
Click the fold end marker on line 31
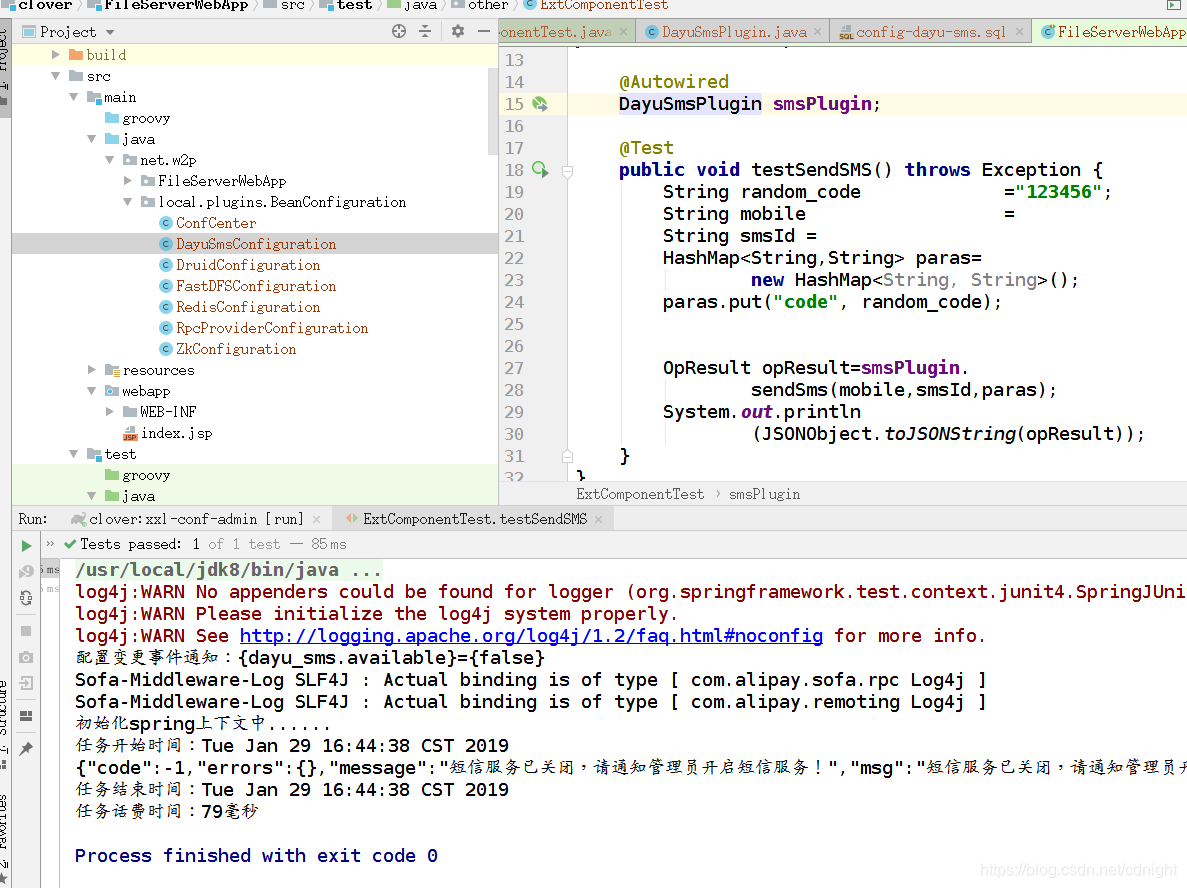567,456
